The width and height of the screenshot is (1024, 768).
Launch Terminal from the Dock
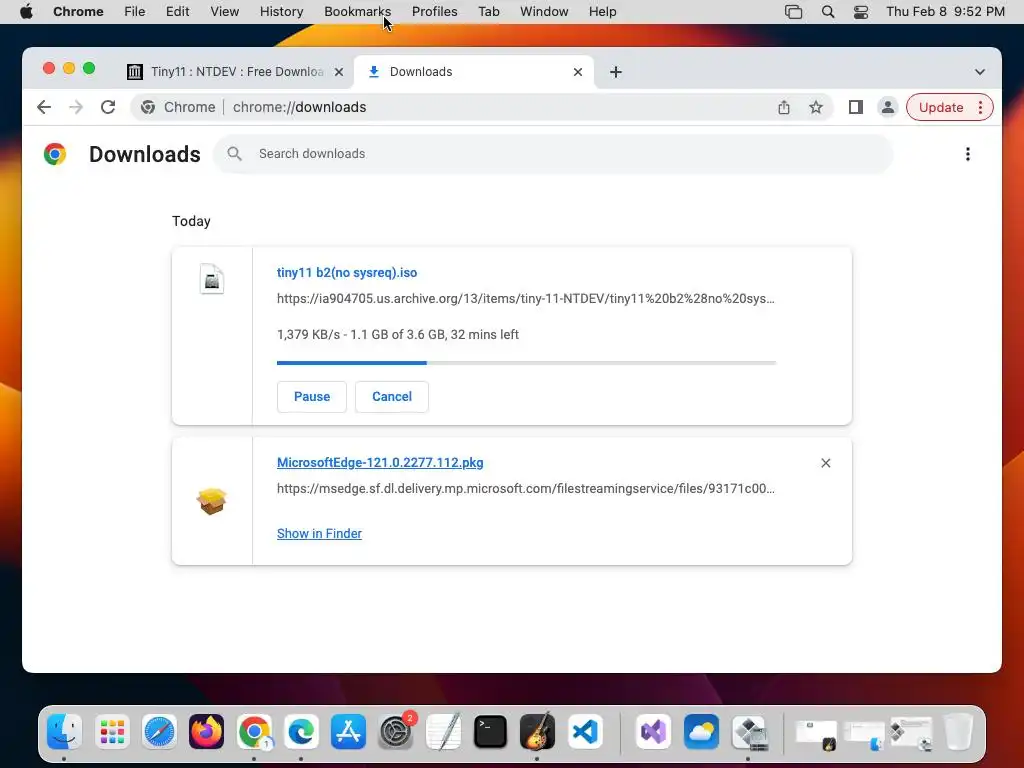point(490,731)
